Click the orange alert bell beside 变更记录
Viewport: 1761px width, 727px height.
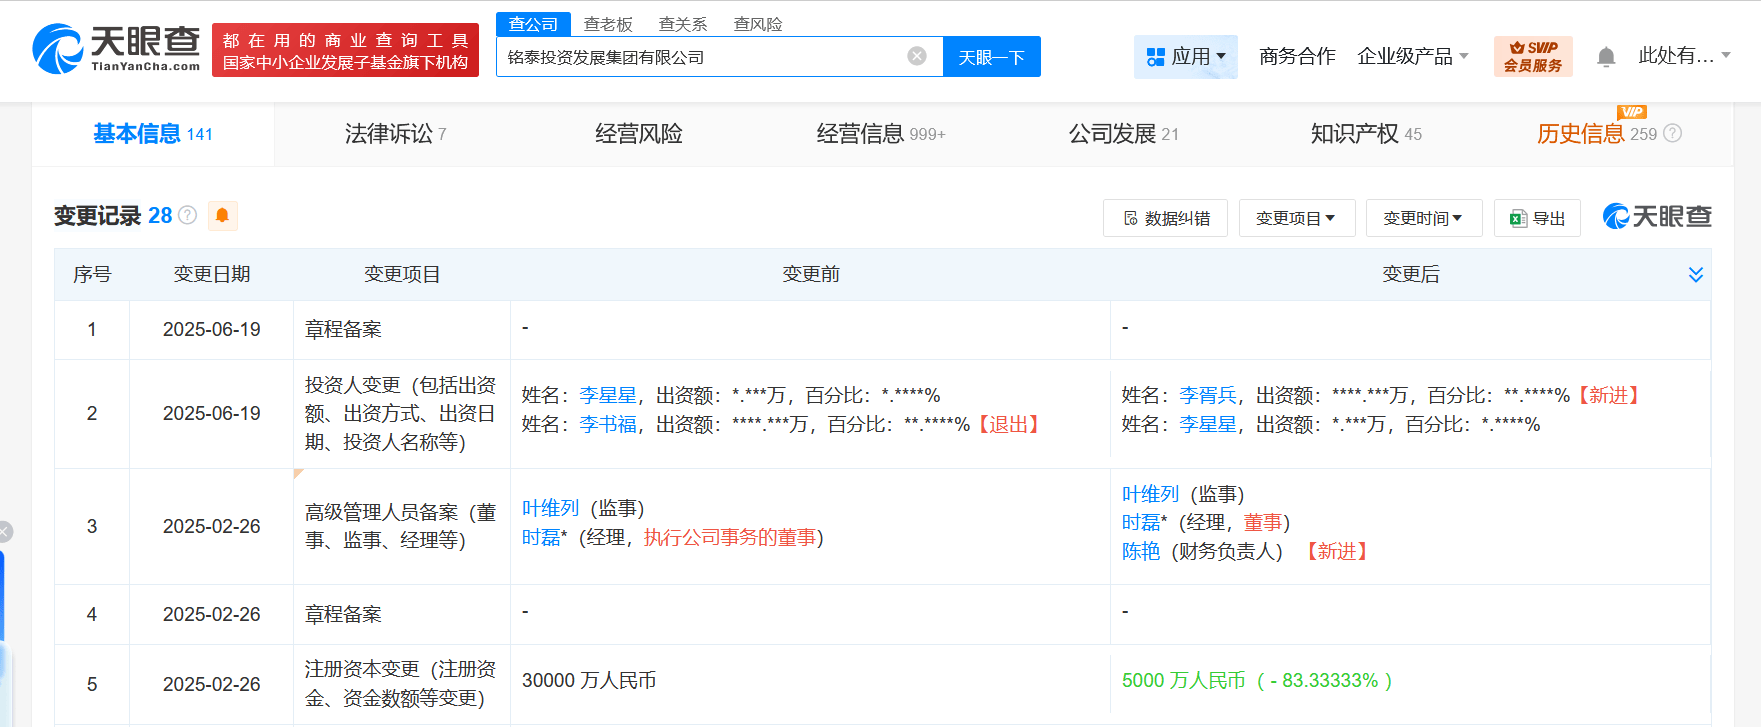223,216
